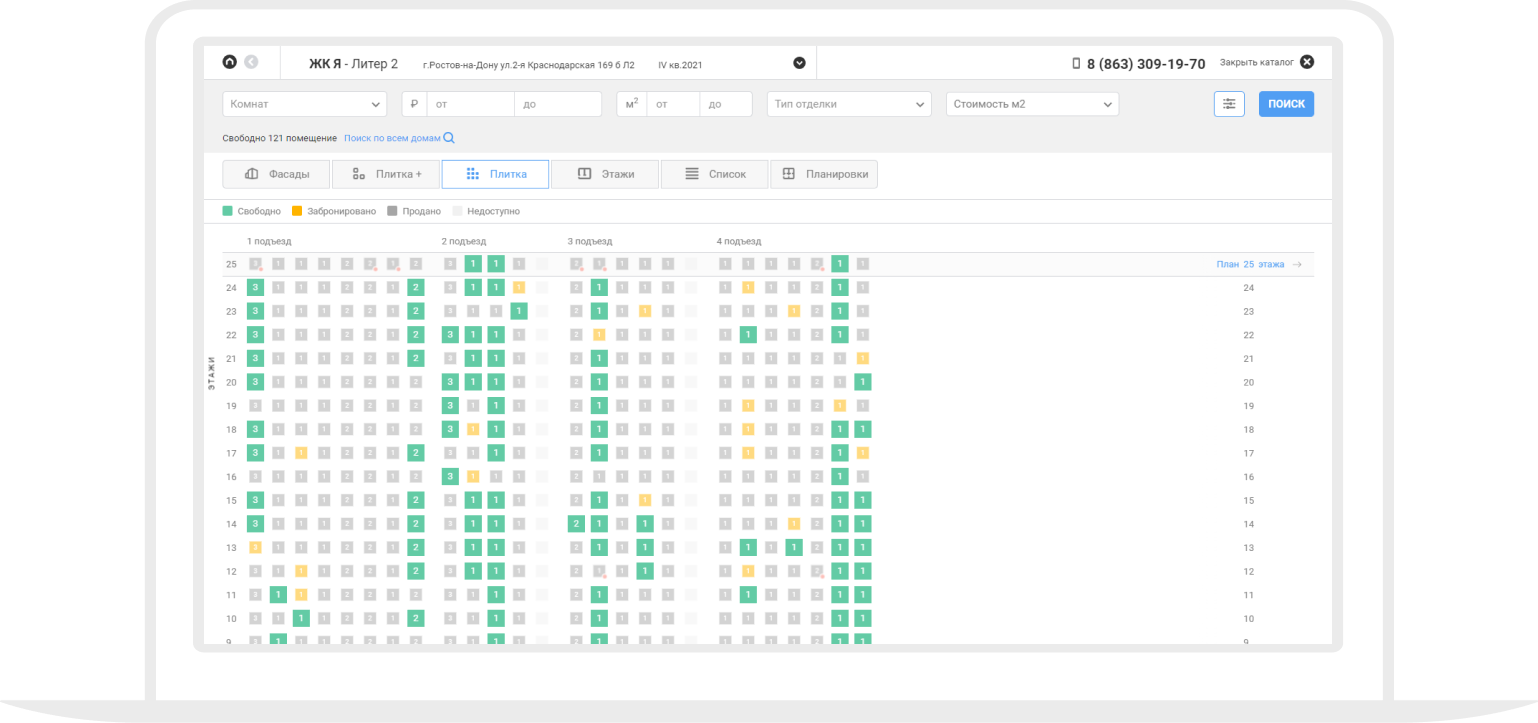Click the home icon in the header
Screen dimensions: 1538x723
230,62
